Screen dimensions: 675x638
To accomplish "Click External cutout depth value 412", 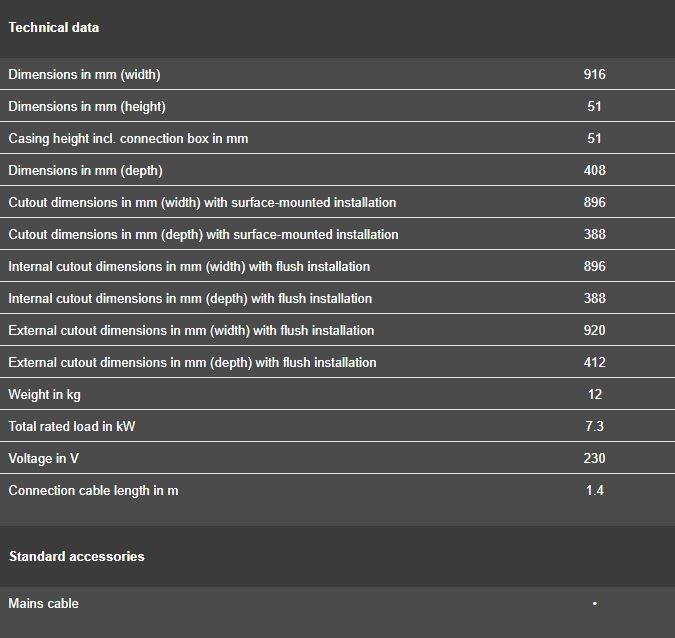I will [x=594, y=362].
